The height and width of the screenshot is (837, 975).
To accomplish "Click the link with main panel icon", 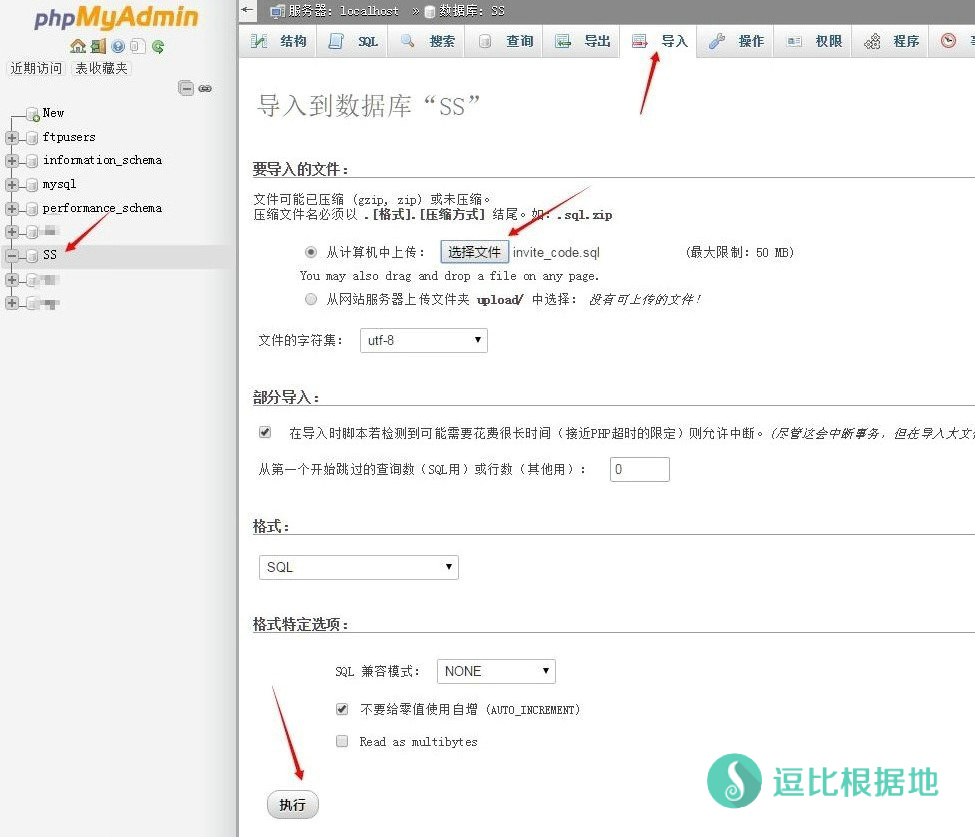I will tap(205, 88).
